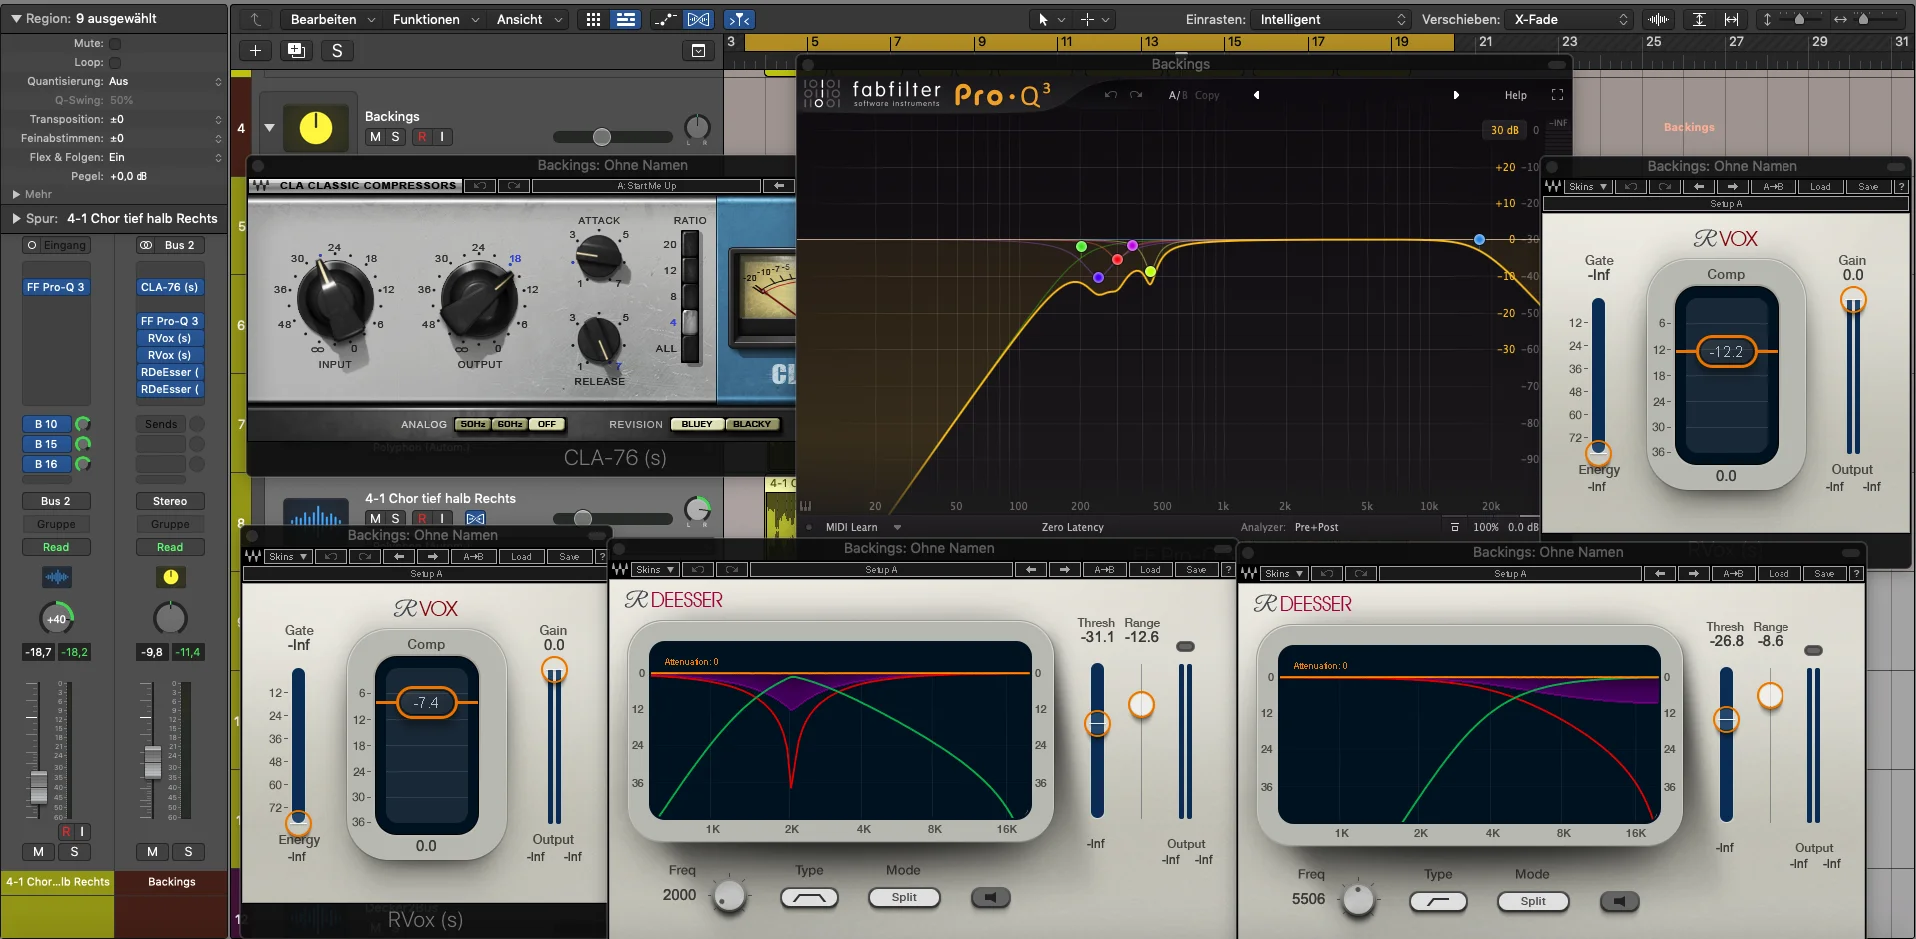Viewport: 1916px width, 939px height.
Task: Click the duplicate track icon
Action: pyautogui.click(x=296, y=51)
